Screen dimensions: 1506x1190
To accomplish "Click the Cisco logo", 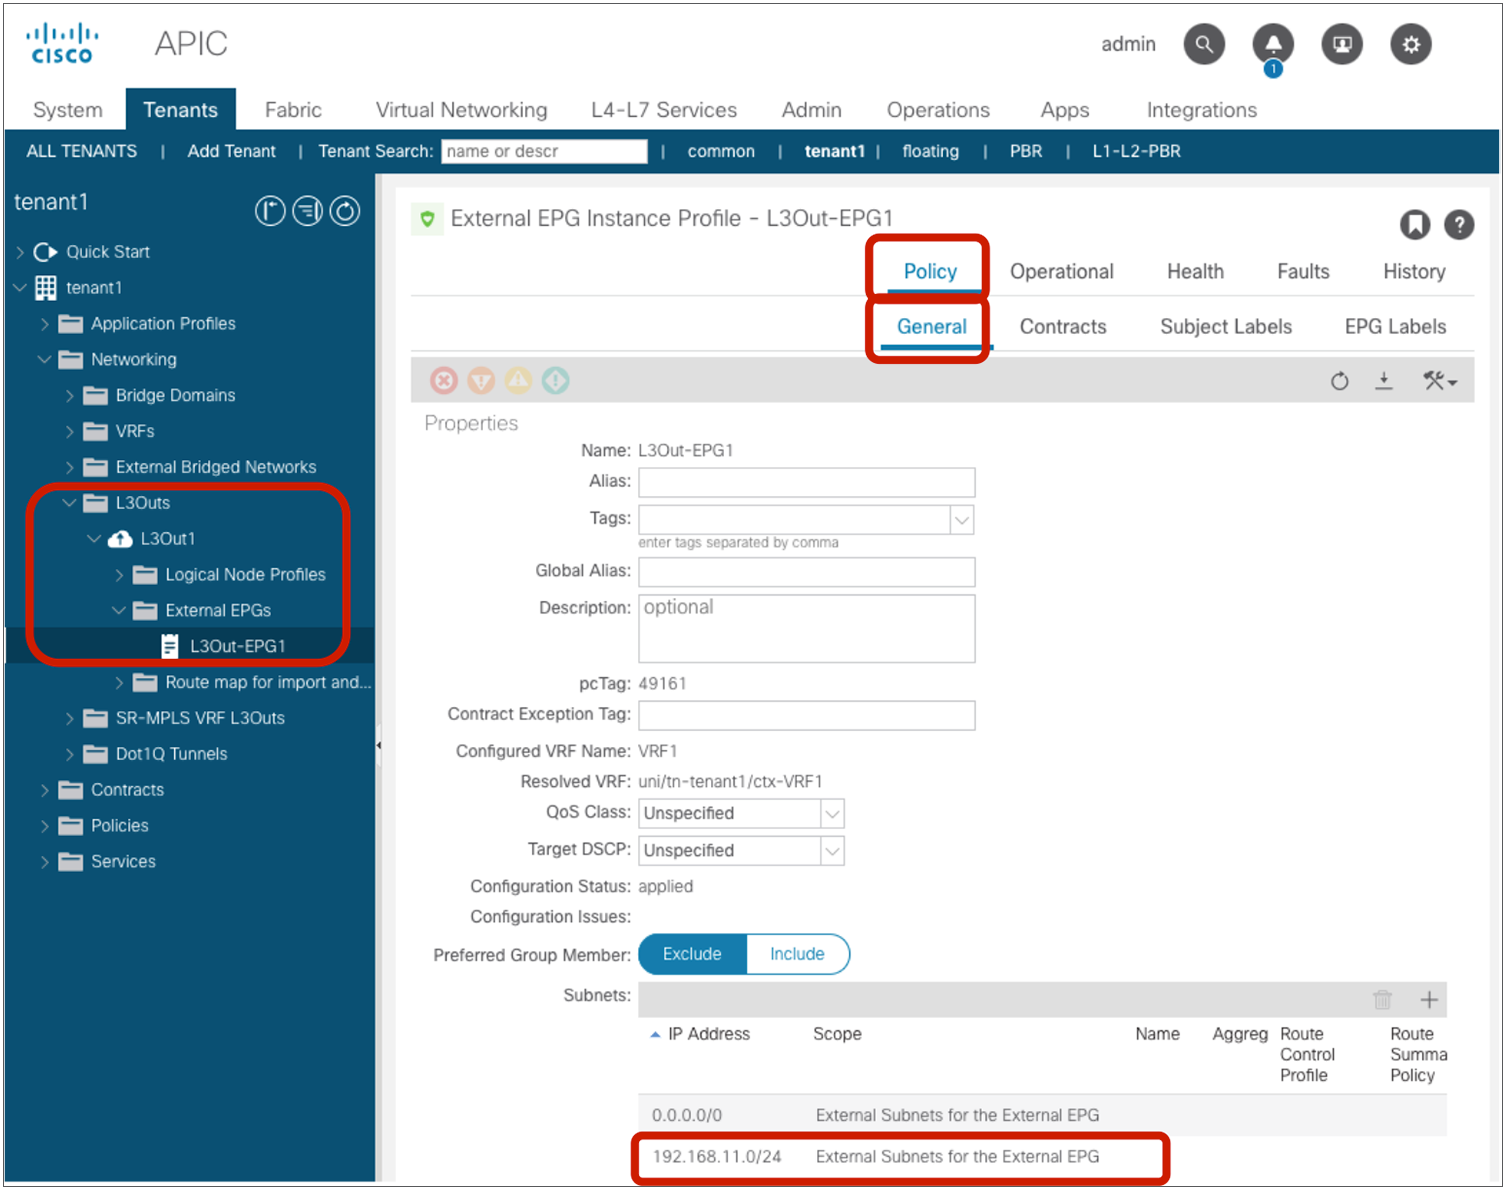I will click(x=61, y=44).
